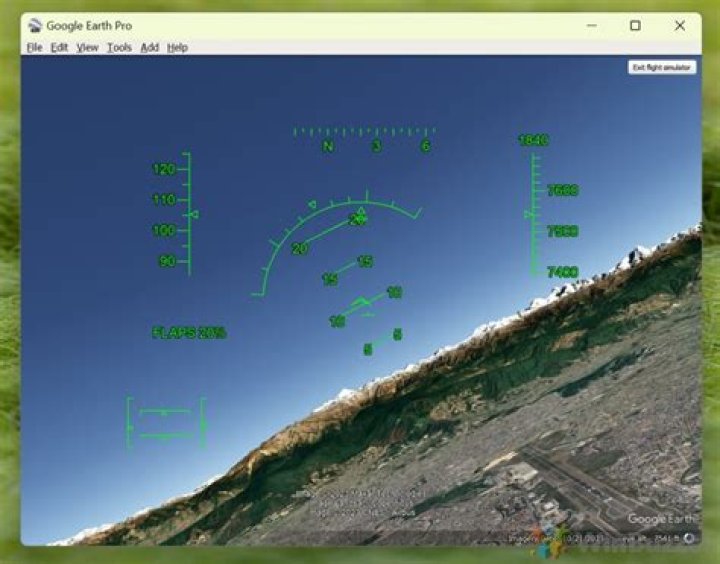Click the 120 mark on speed tape
720x564 pixels.
163,169
